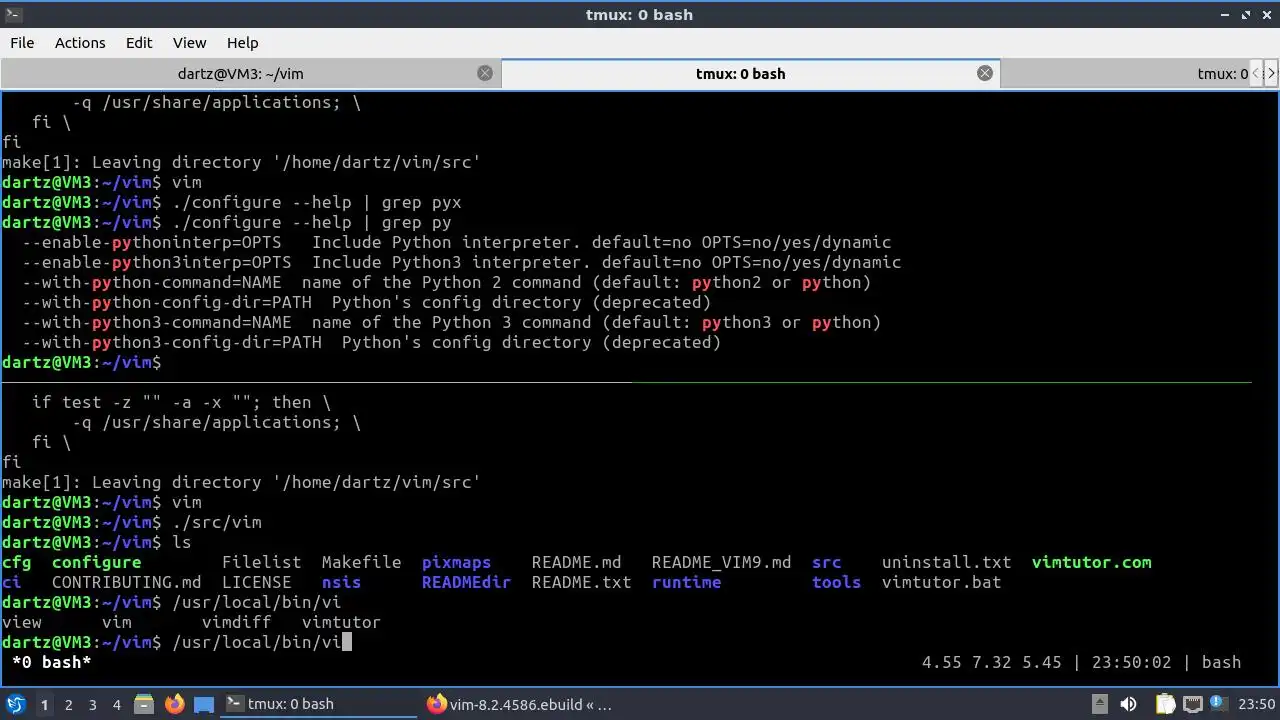Activate the tmux: 0 bash taskbar entry
This screenshot has height=720, width=1280.
(317, 704)
